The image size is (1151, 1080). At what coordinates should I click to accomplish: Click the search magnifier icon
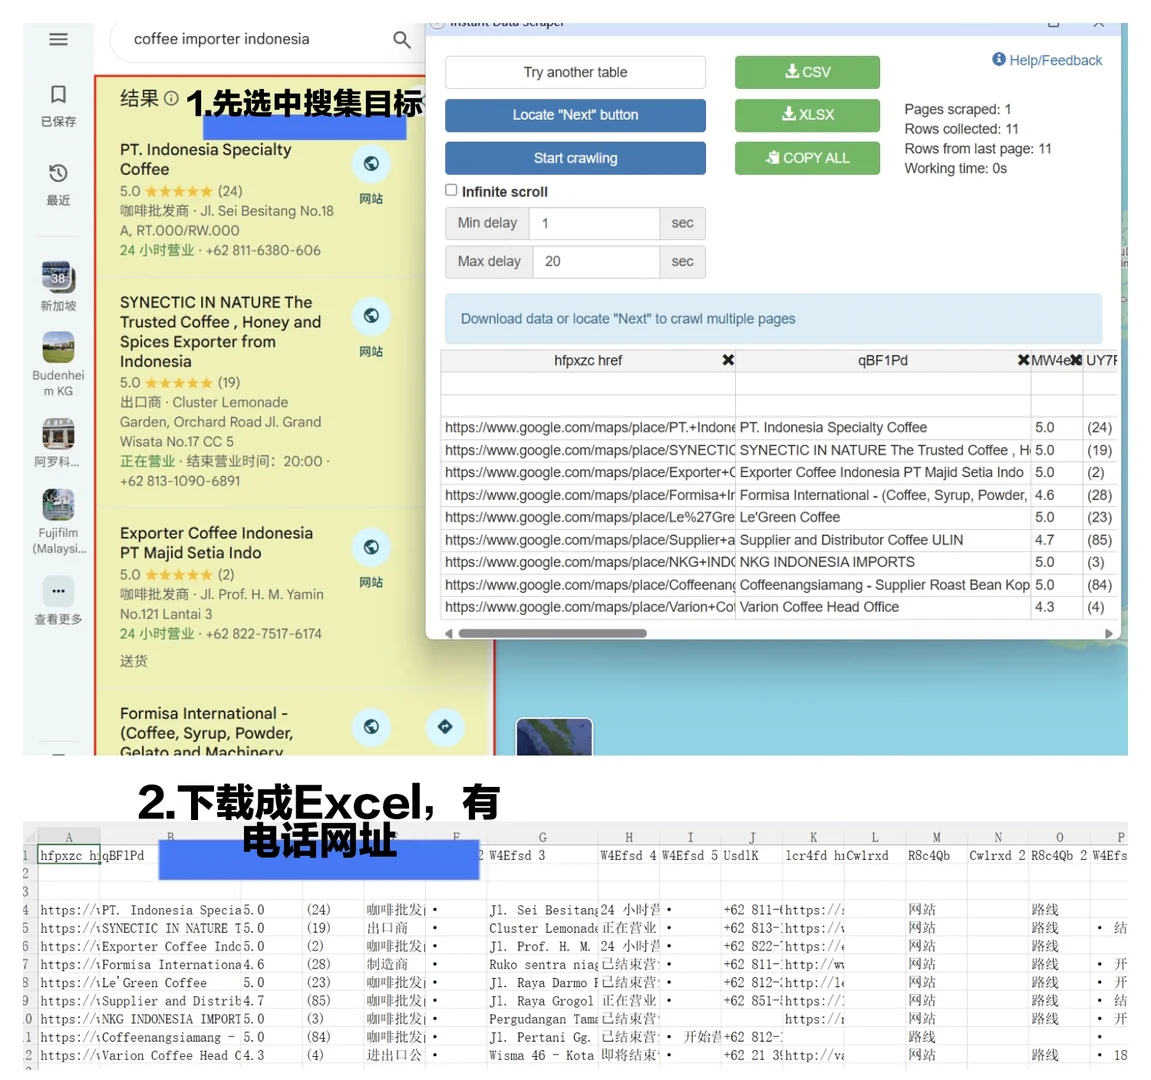pyautogui.click(x=402, y=40)
